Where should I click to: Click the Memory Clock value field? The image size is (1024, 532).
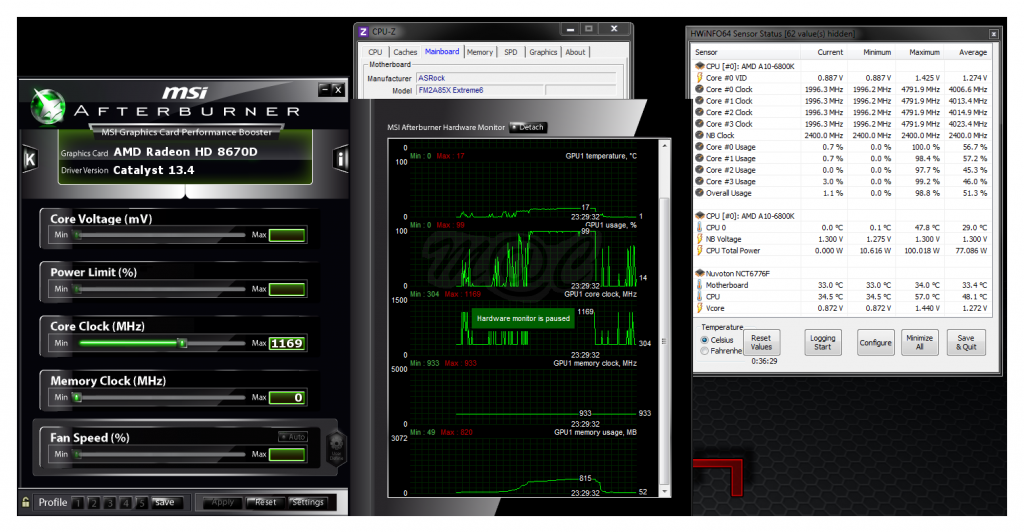[287, 398]
